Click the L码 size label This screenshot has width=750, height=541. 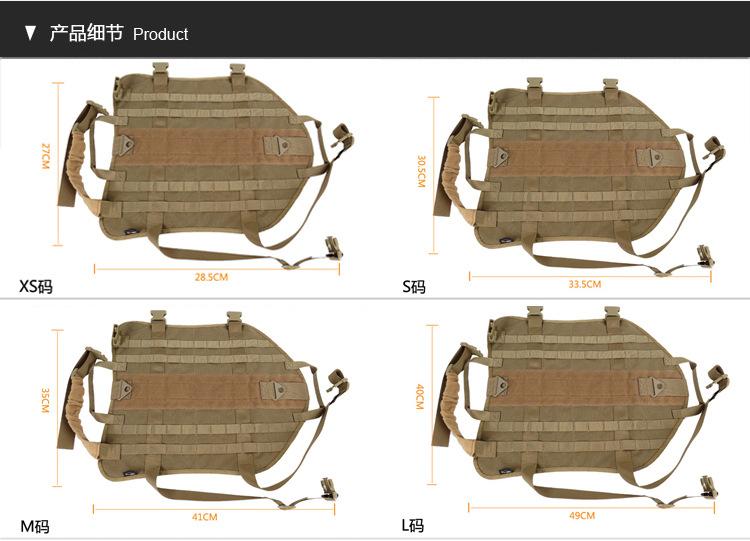413,526
